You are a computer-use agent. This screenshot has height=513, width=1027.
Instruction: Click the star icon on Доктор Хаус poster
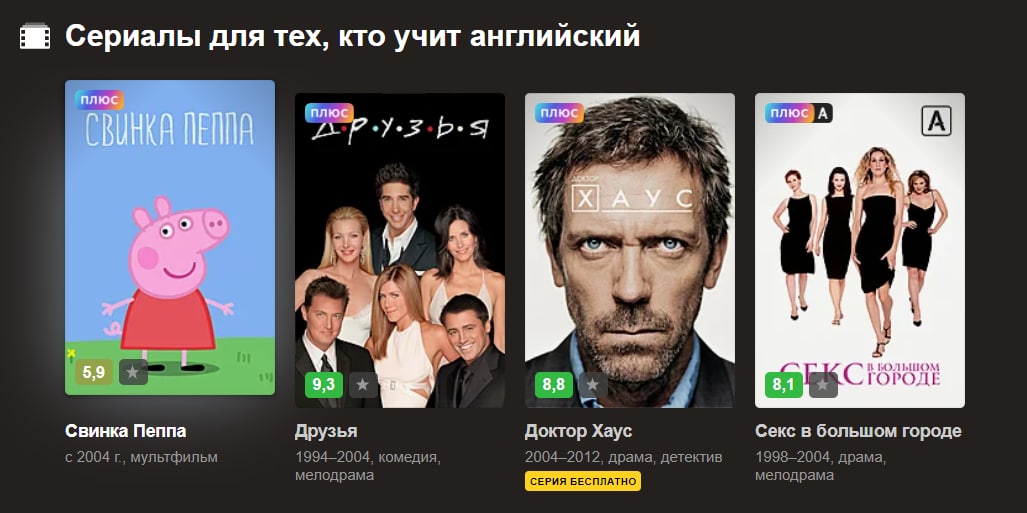[x=593, y=385]
